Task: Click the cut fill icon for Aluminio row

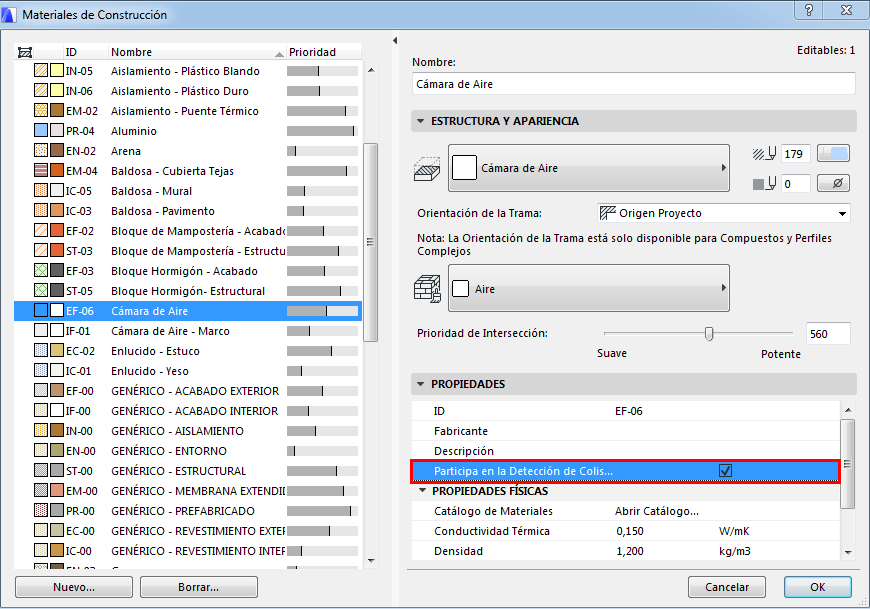Action: click(x=41, y=131)
